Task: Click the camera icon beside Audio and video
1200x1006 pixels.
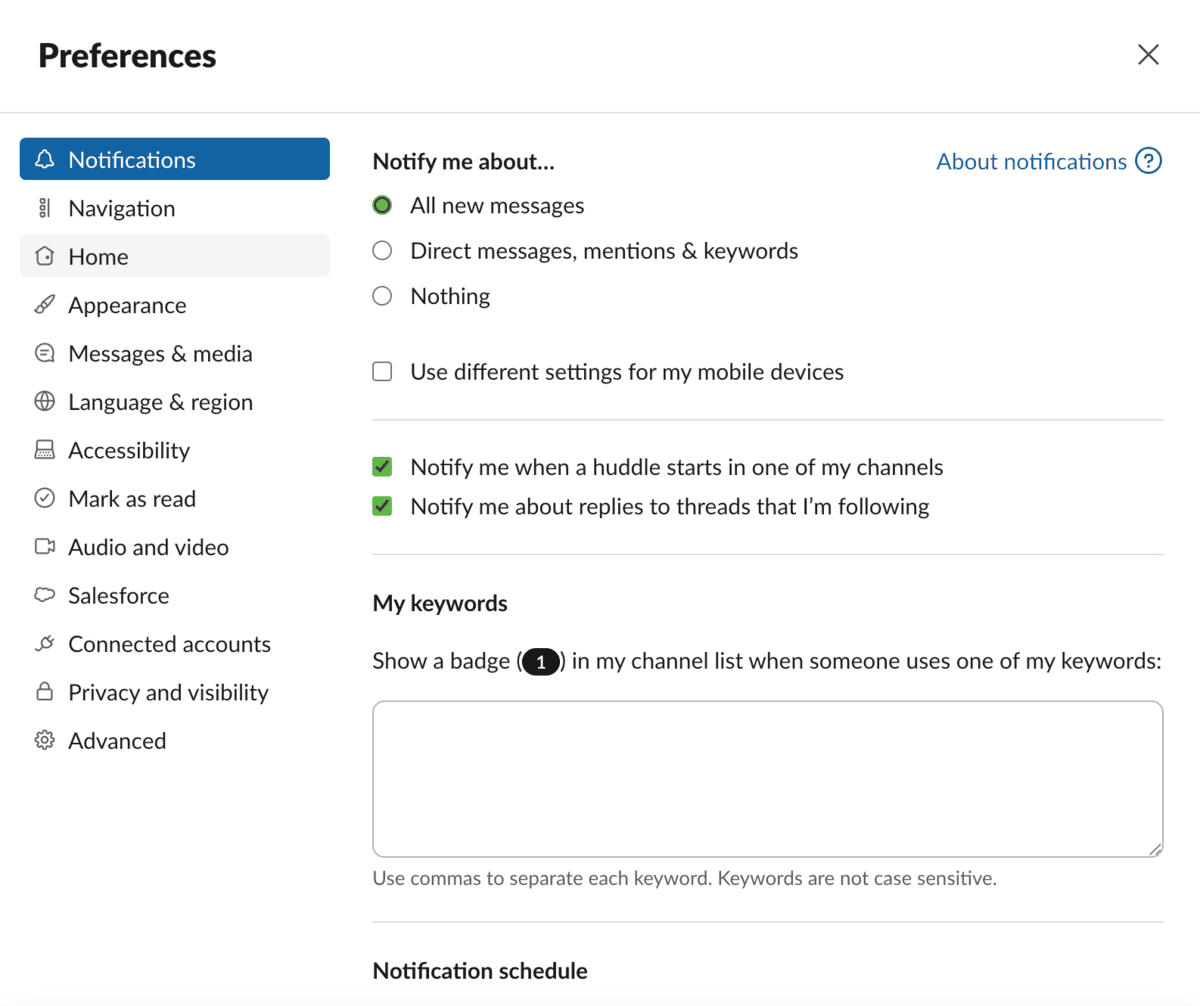Action: click(x=44, y=546)
